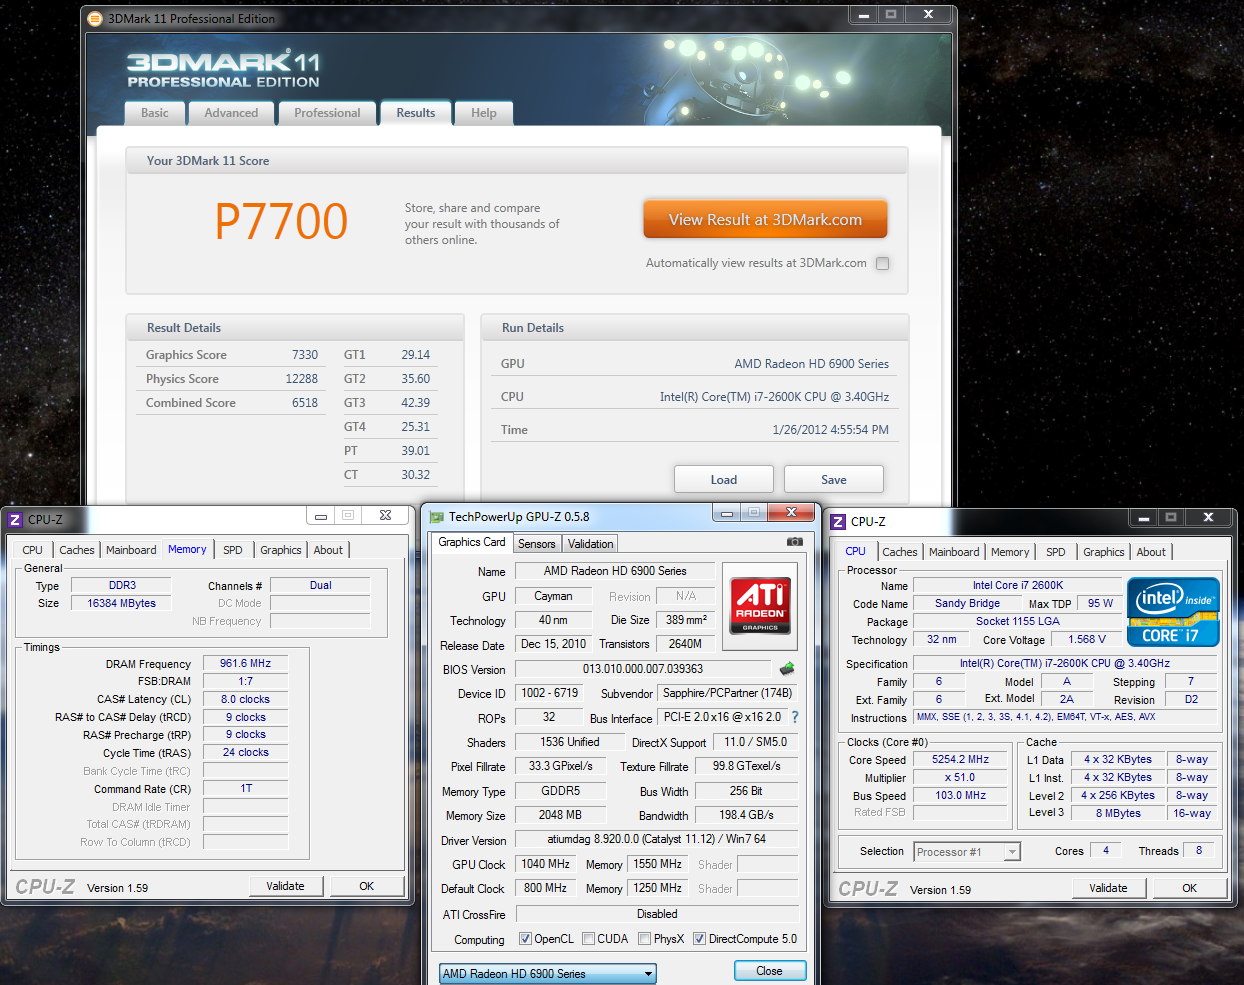Open SPD tab in CPU-Z Memory window
1244x985 pixels.
pyautogui.click(x=233, y=550)
